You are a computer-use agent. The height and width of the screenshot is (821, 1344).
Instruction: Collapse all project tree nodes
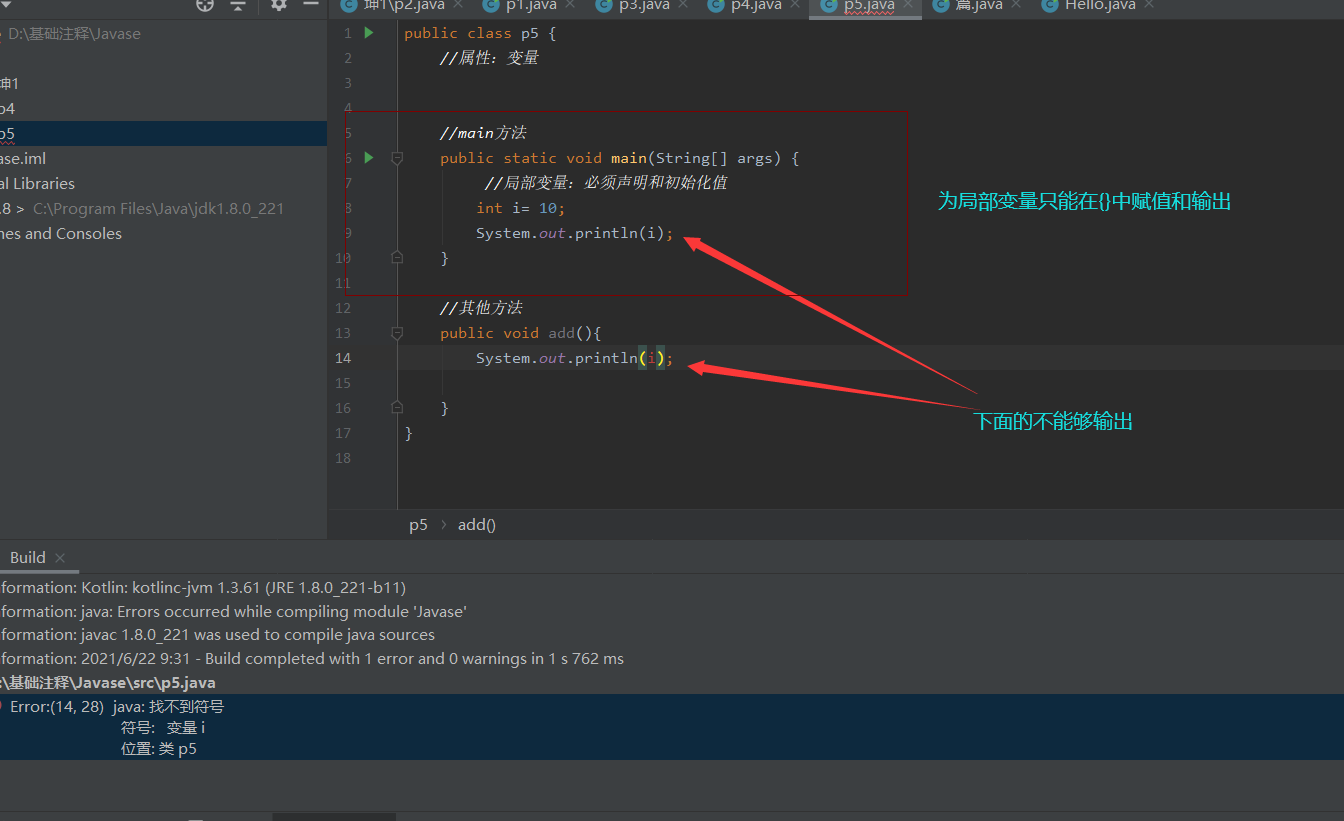(x=238, y=5)
